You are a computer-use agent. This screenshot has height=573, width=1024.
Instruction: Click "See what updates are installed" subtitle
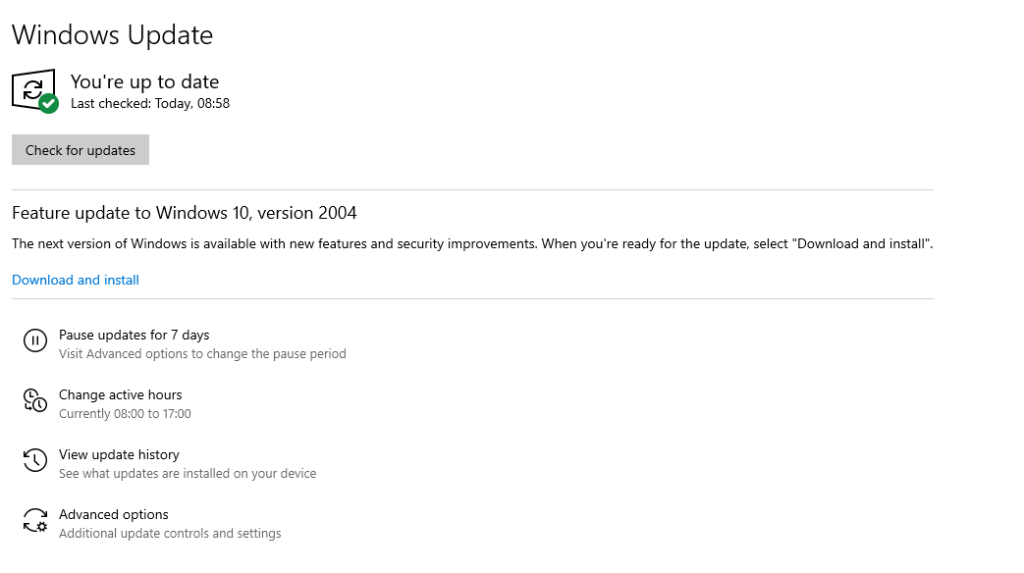click(x=187, y=474)
